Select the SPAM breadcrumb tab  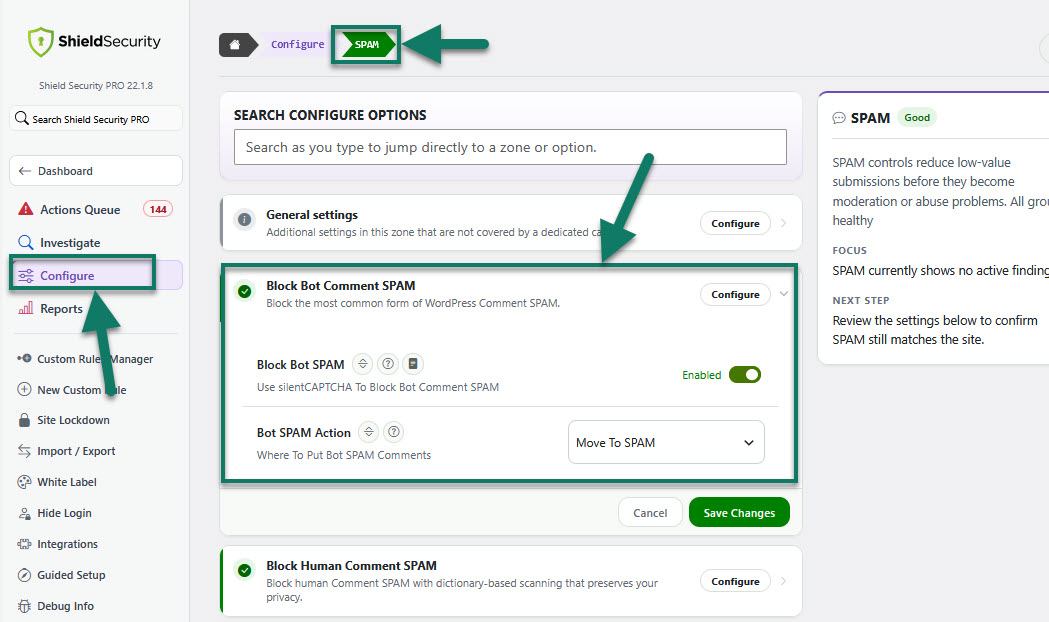pos(366,45)
